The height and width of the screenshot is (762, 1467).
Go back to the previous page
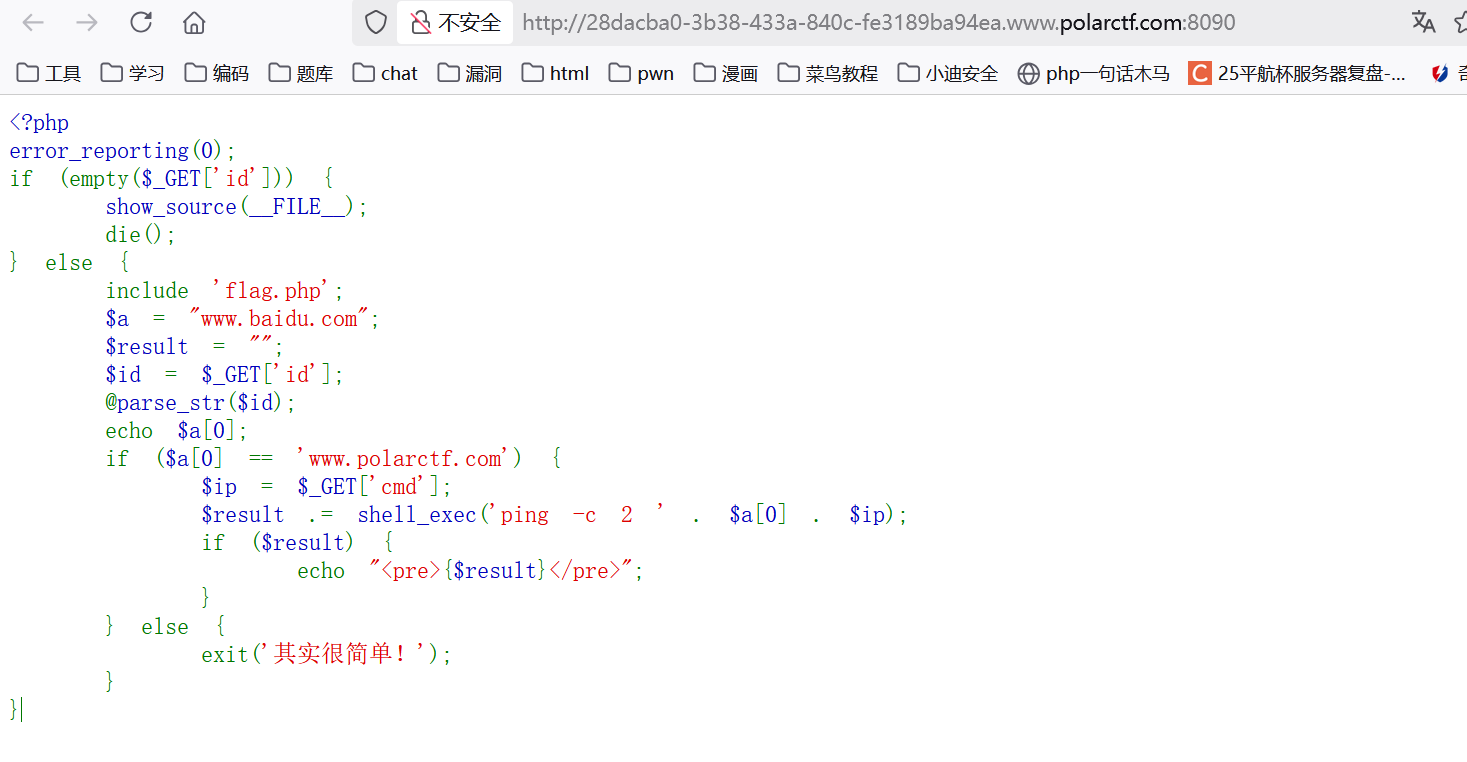click(x=33, y=22)
